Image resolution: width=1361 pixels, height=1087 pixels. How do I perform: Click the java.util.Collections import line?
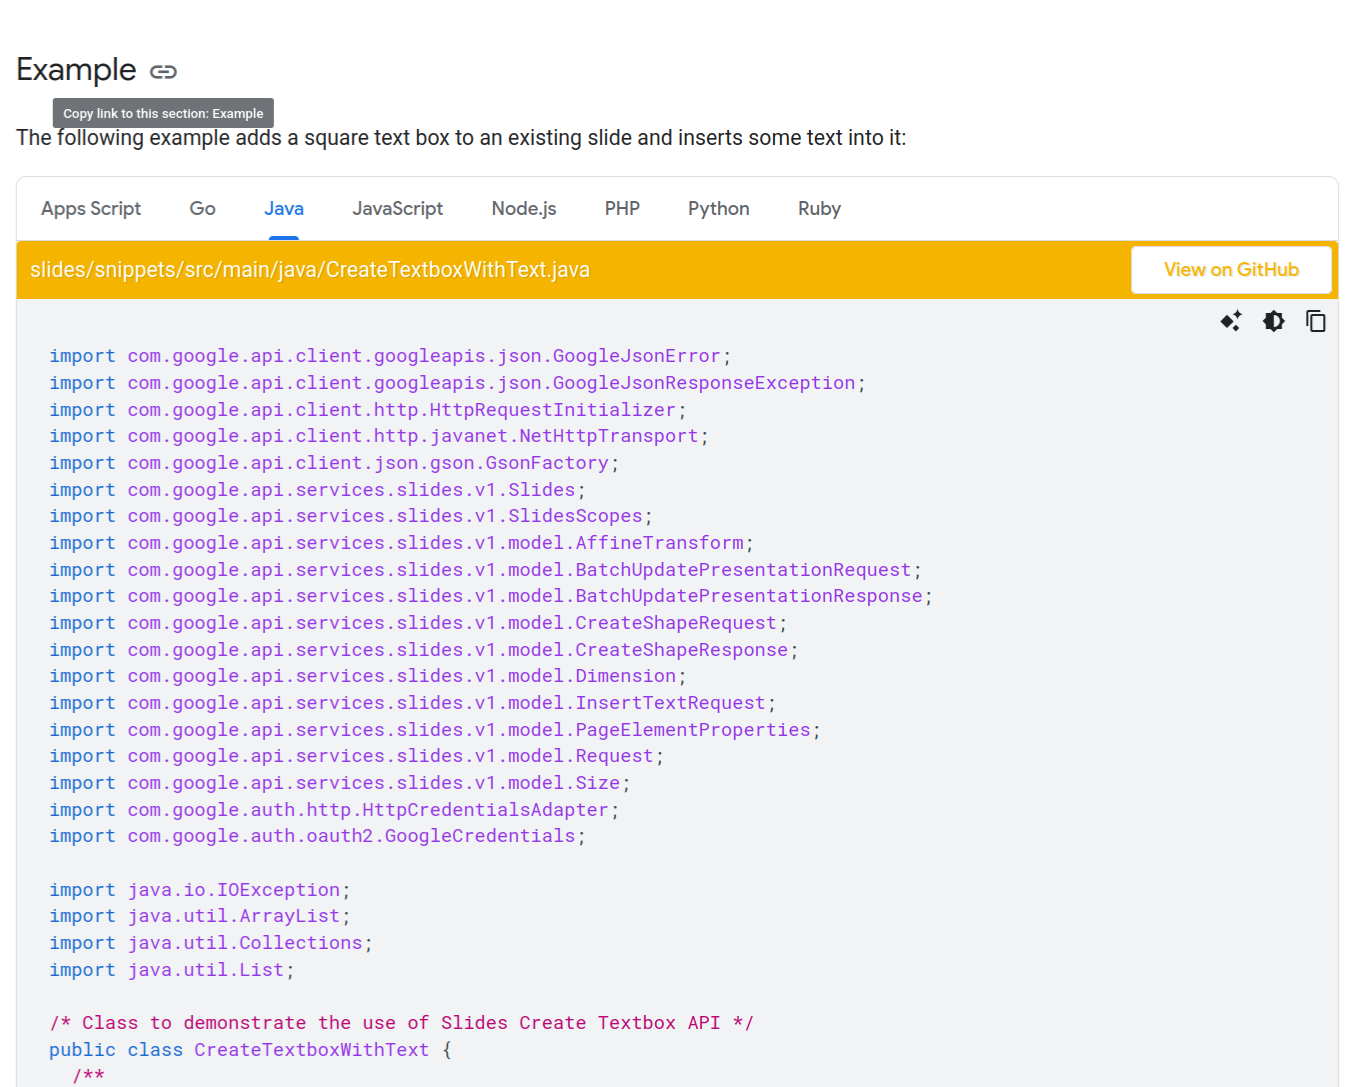(x=211, y=943)
